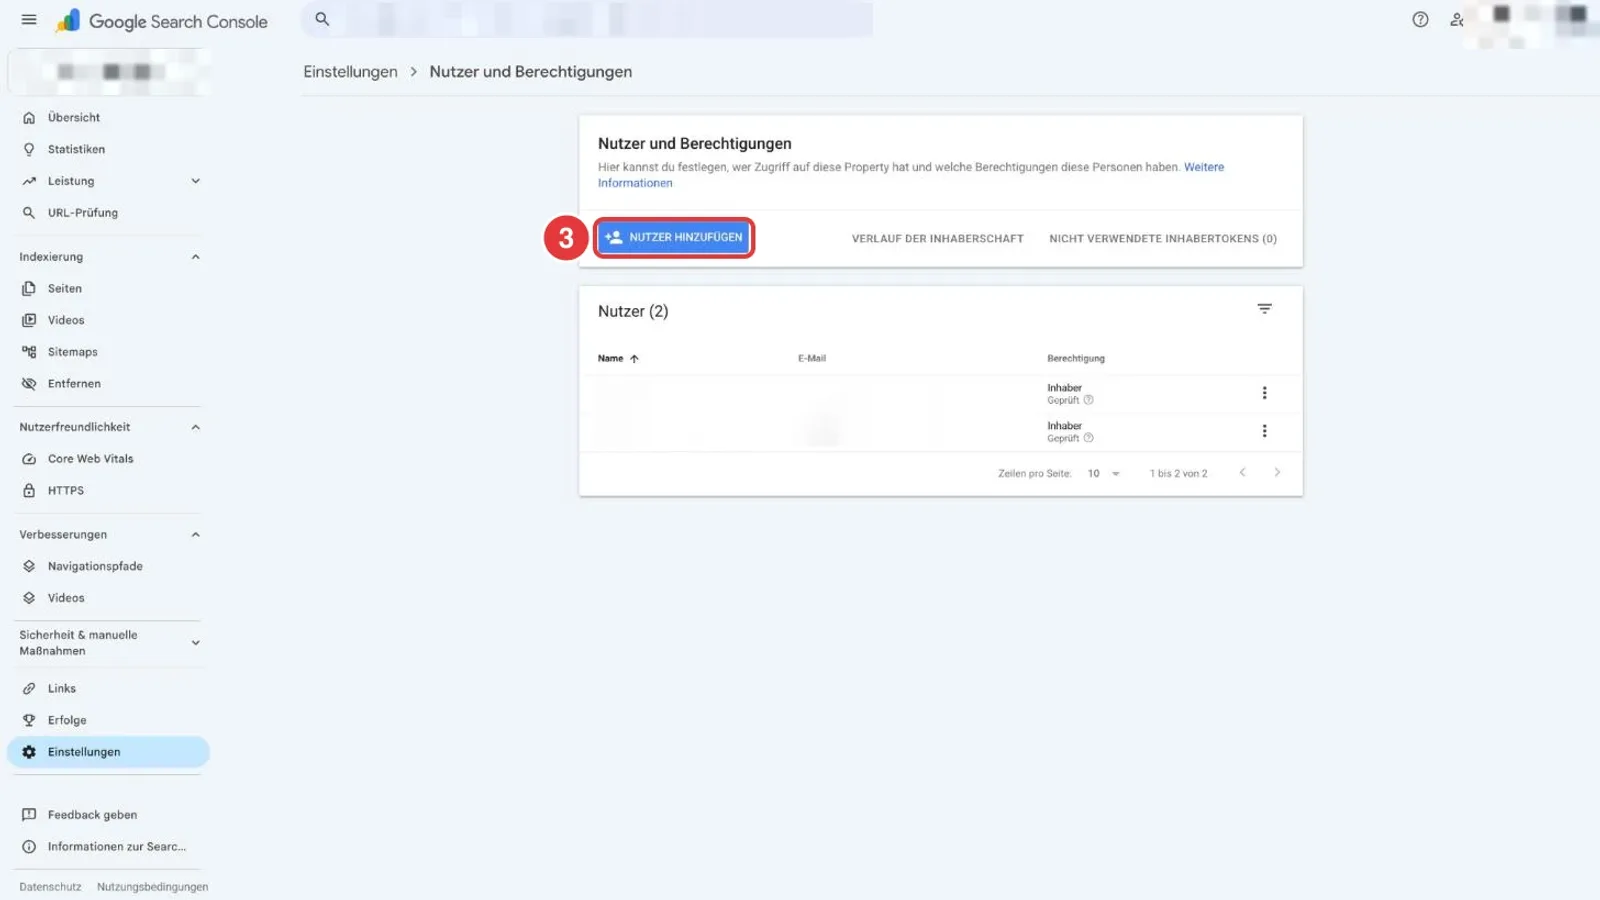1600x900 pixels.
Task: Collapse the Indexierung section
Action: coord(195,257)
